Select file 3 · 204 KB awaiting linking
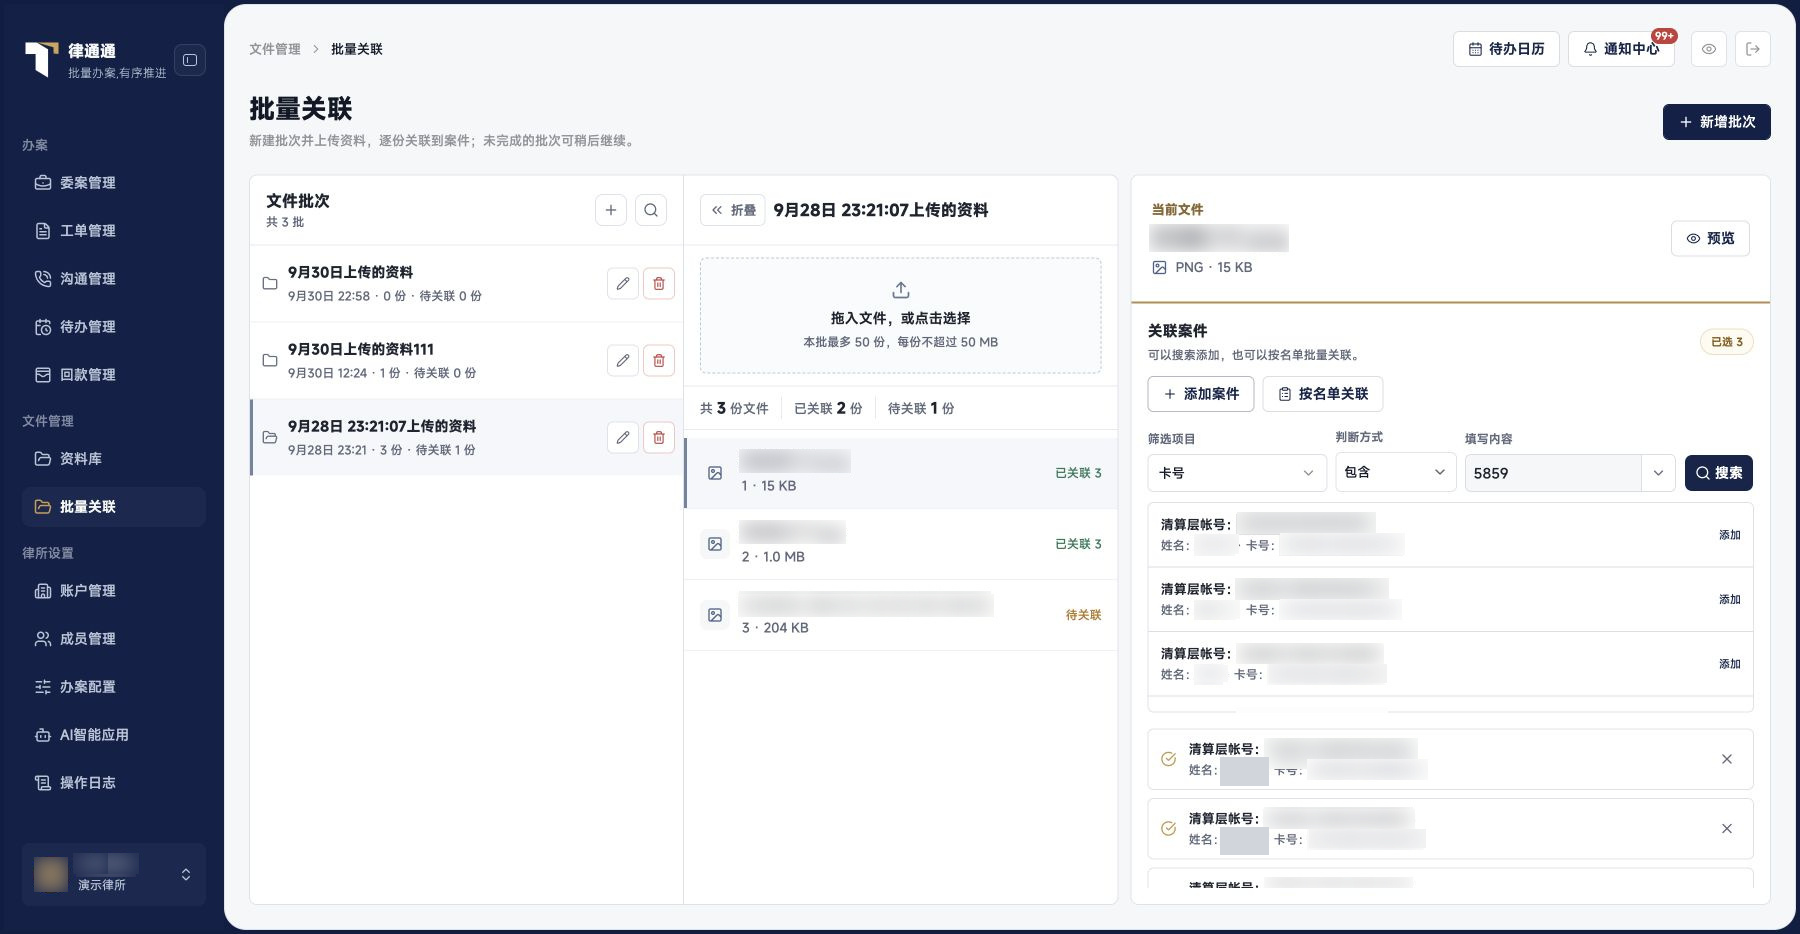1800x934 pixels. pos(901,615)
